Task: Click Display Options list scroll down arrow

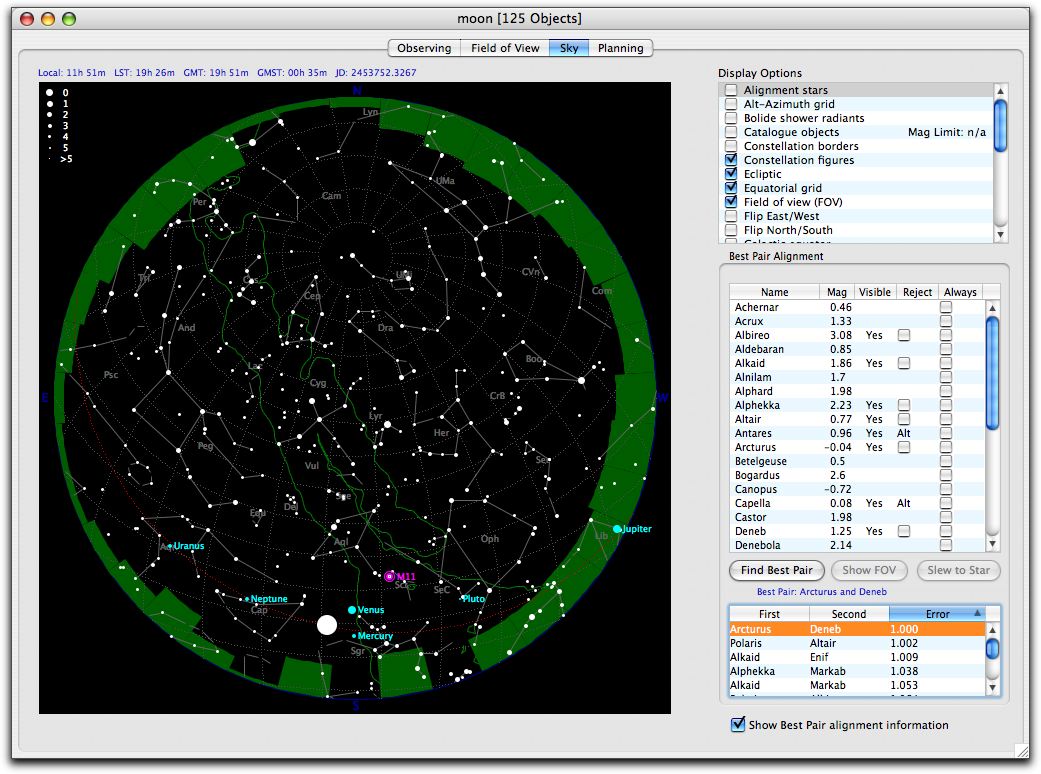Action: coord(1000,235)
